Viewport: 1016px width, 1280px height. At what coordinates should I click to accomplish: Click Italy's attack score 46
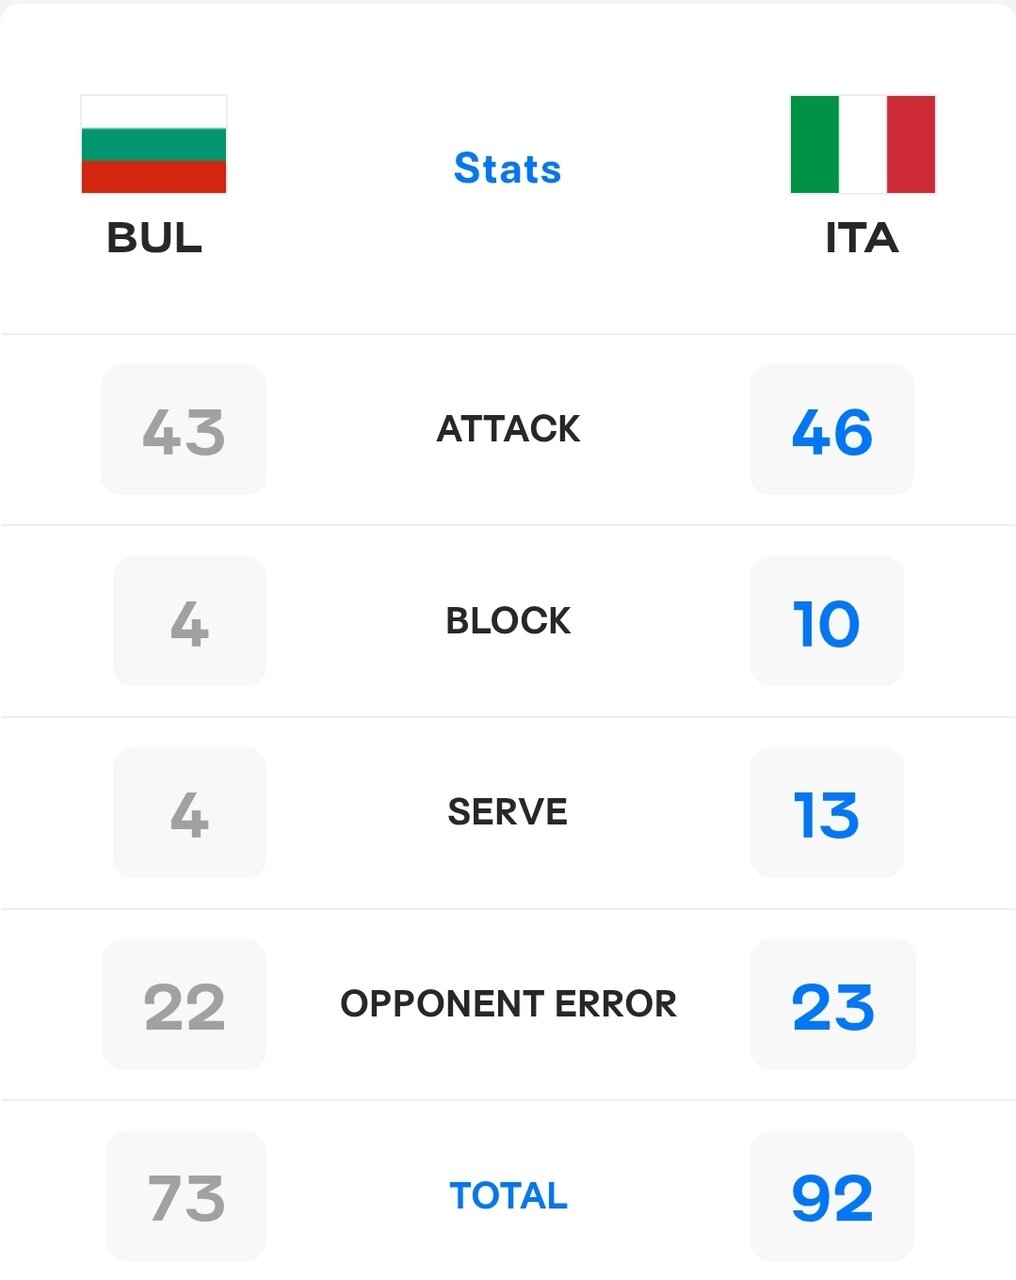coord(832,430)
